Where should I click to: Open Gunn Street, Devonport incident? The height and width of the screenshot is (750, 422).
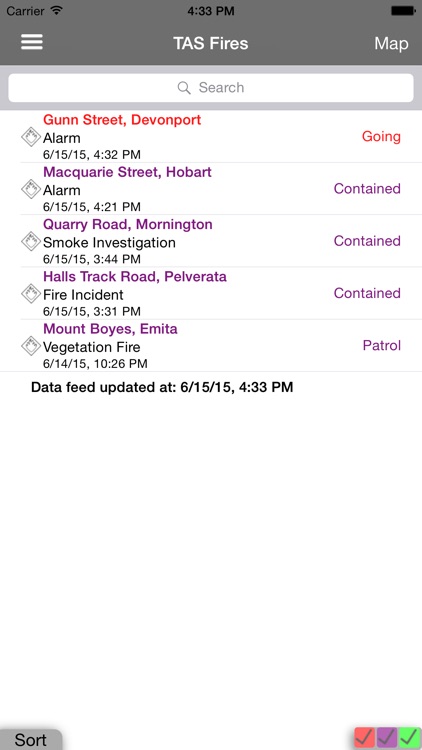211,137
